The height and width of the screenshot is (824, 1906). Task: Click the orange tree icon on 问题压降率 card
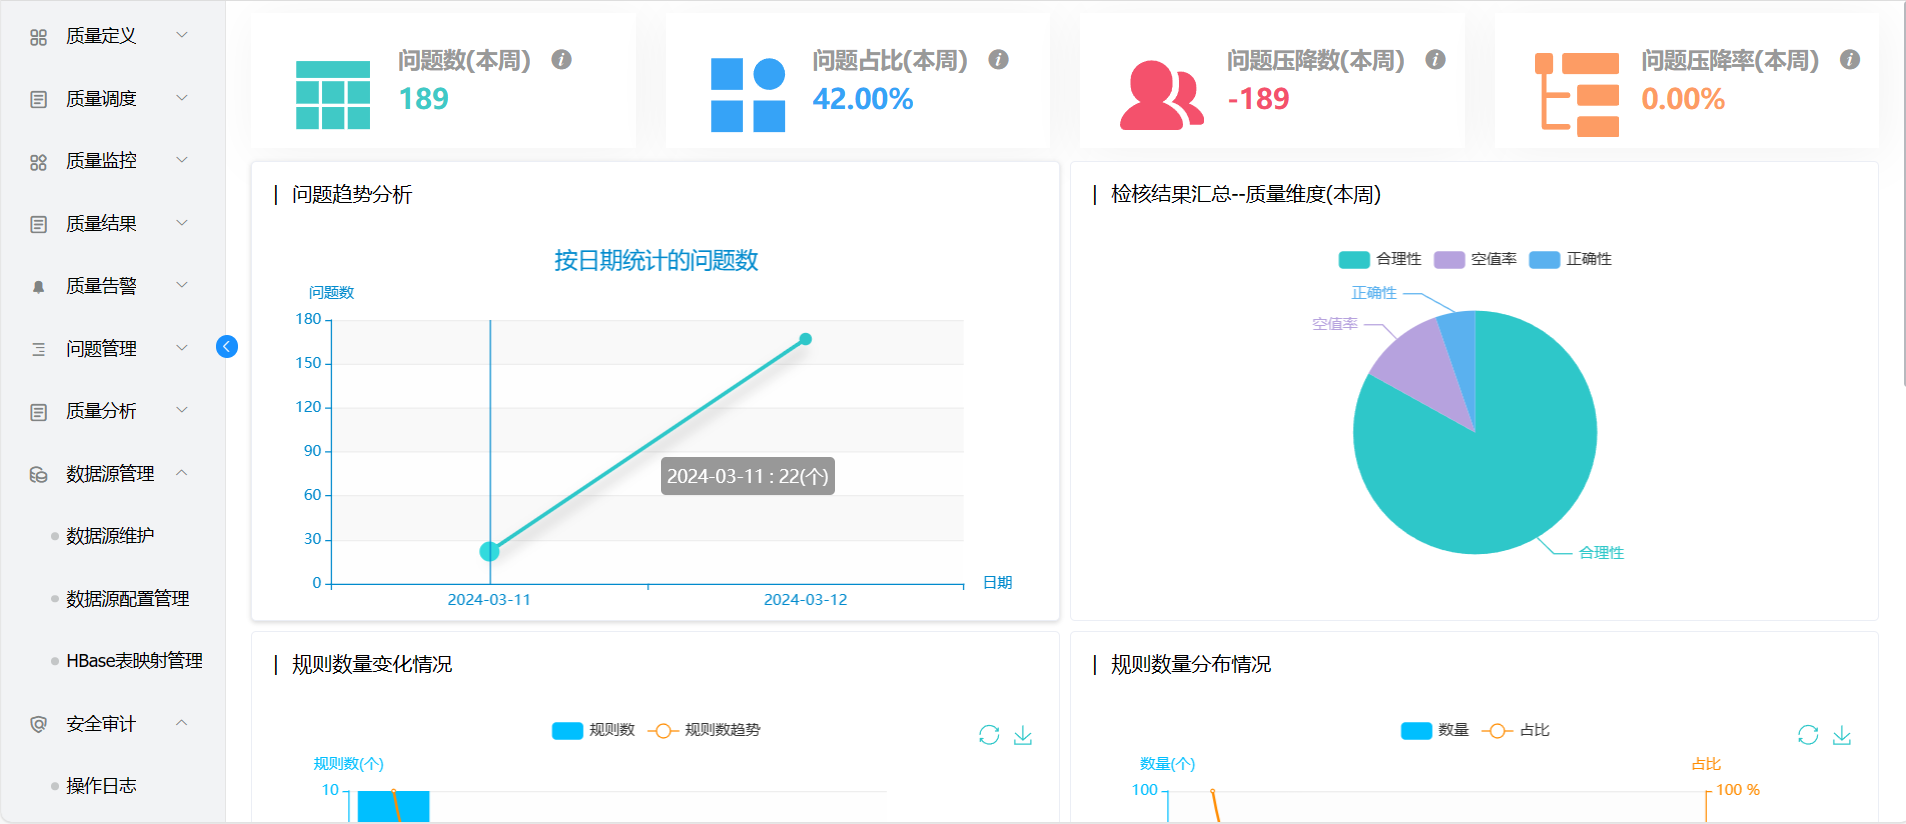(1577, 95)
